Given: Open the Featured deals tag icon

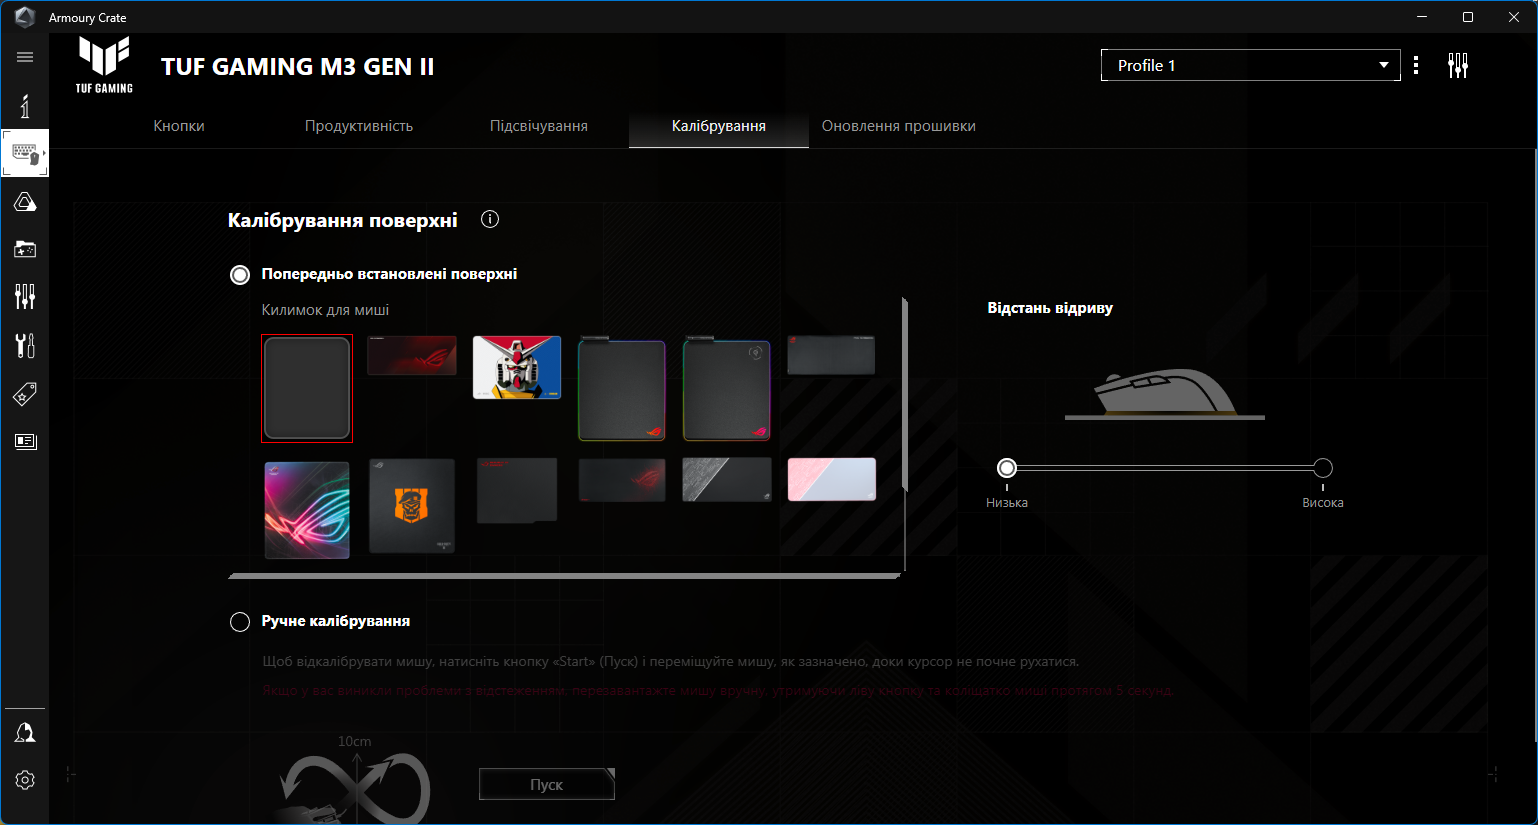Looking at the screenshot, I should pyautogui.click(x=25, y=394).
